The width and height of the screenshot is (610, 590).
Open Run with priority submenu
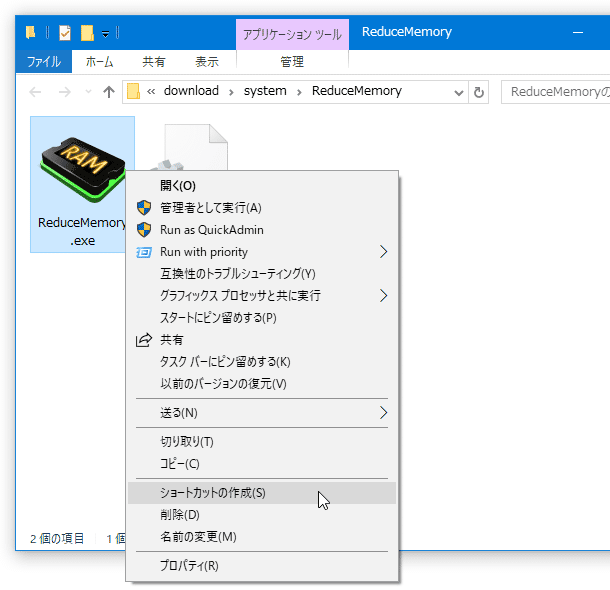[x=262, y=252]
